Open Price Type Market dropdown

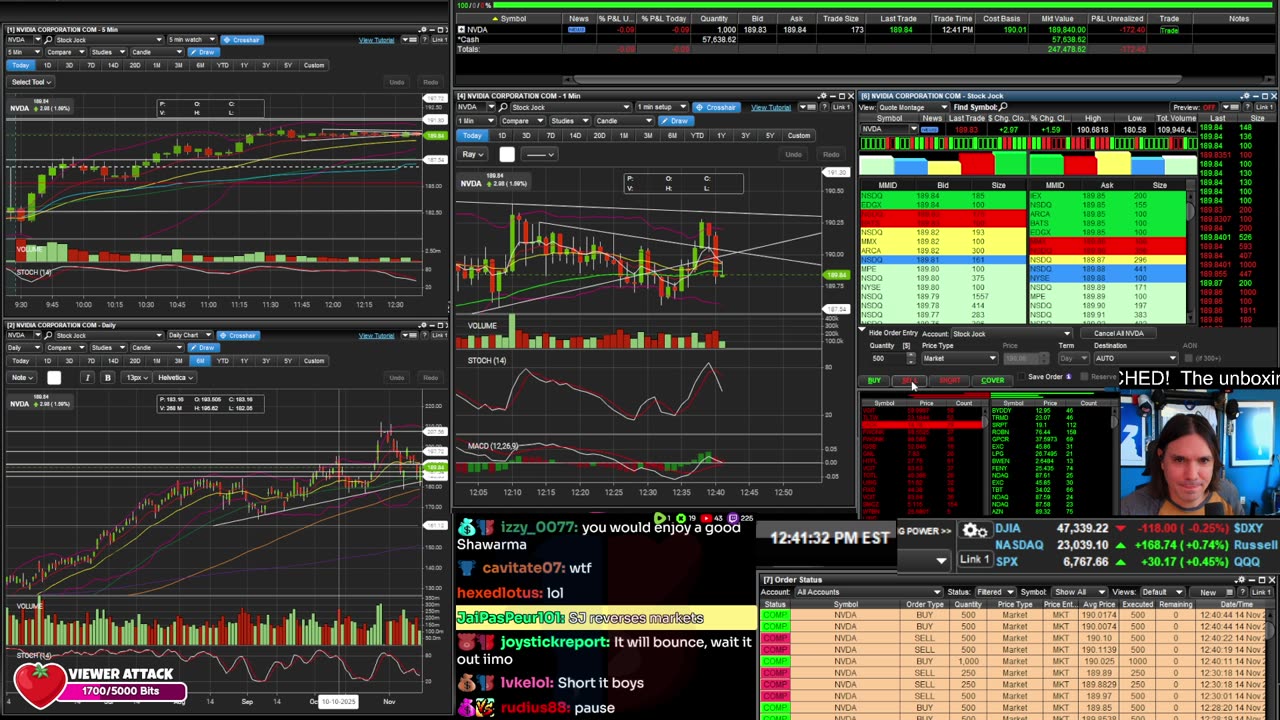[960, 358]
